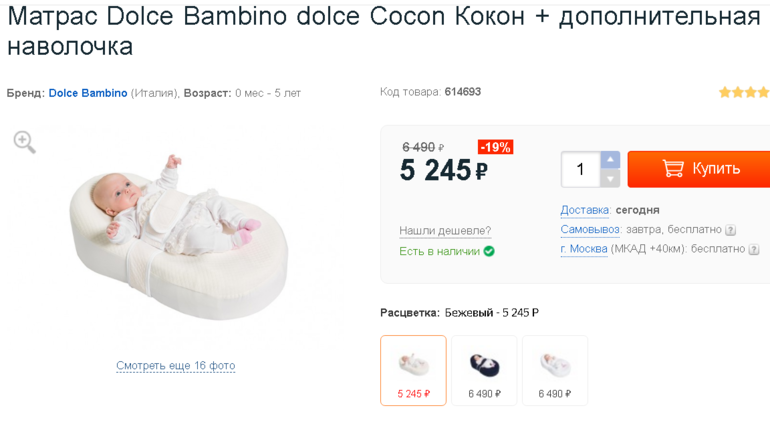This screenshot has height=424, width=770.
Task: Click the shopping cart icon in Купить
Action: click(673, 169)
